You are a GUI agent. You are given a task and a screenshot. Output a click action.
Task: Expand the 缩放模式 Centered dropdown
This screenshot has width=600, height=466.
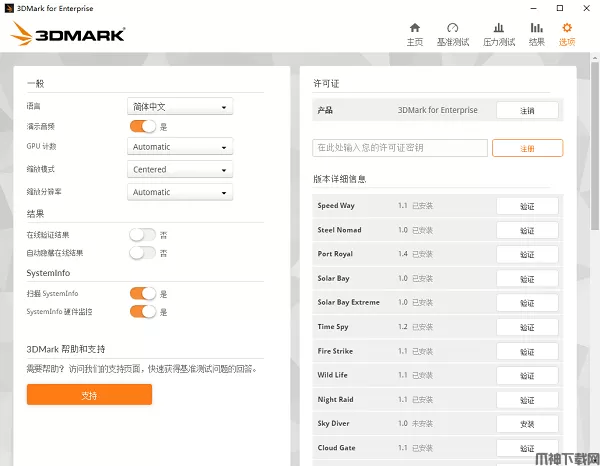point(181,169)
